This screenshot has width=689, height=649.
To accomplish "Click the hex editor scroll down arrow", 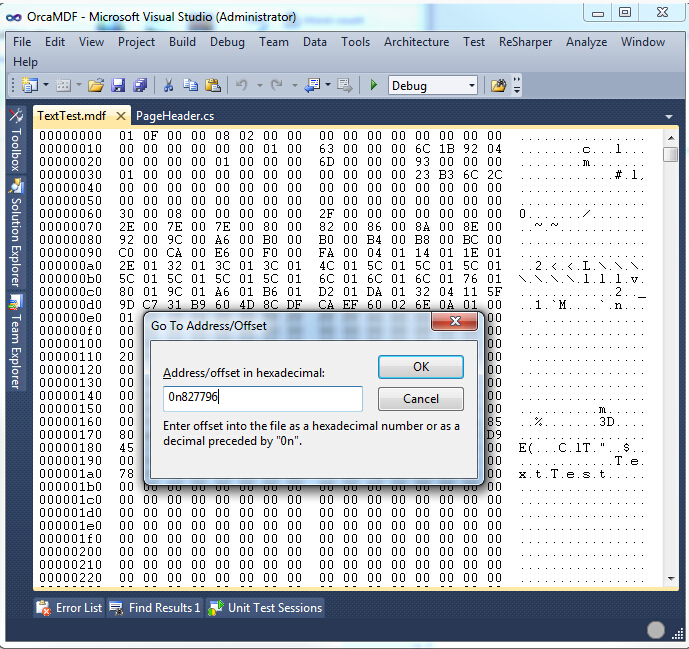I will [x=671, y=578].
